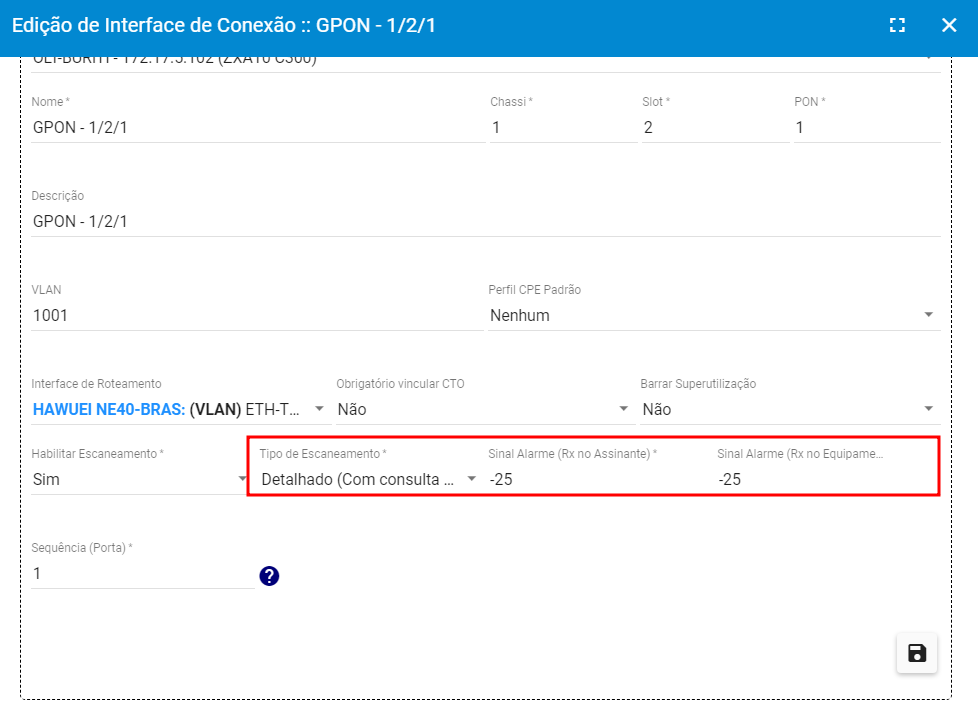The width and height of the screenshot is (978, 714).
Task: Click the Descrição text field
Action: pos(486,221)
